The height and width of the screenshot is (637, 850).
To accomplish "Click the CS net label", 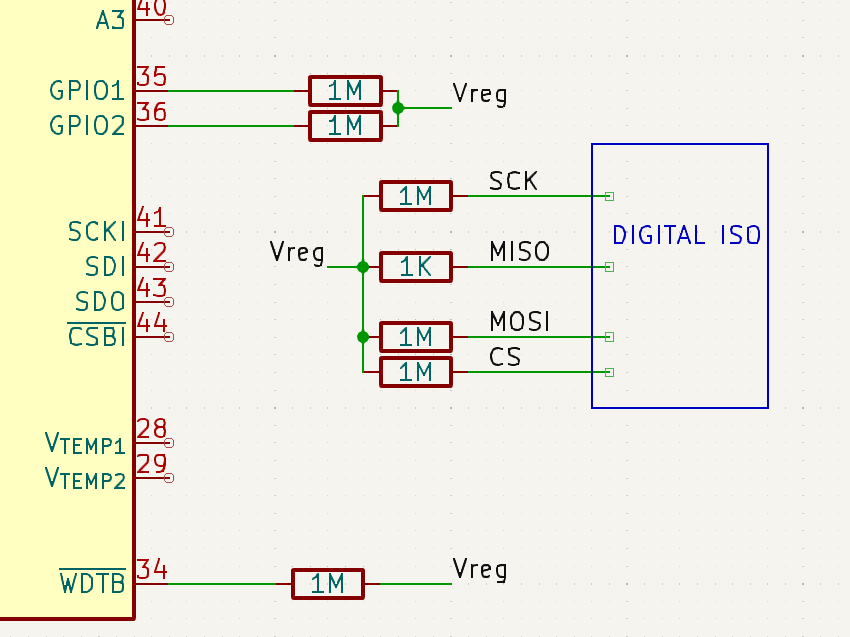I will (505, 357).
